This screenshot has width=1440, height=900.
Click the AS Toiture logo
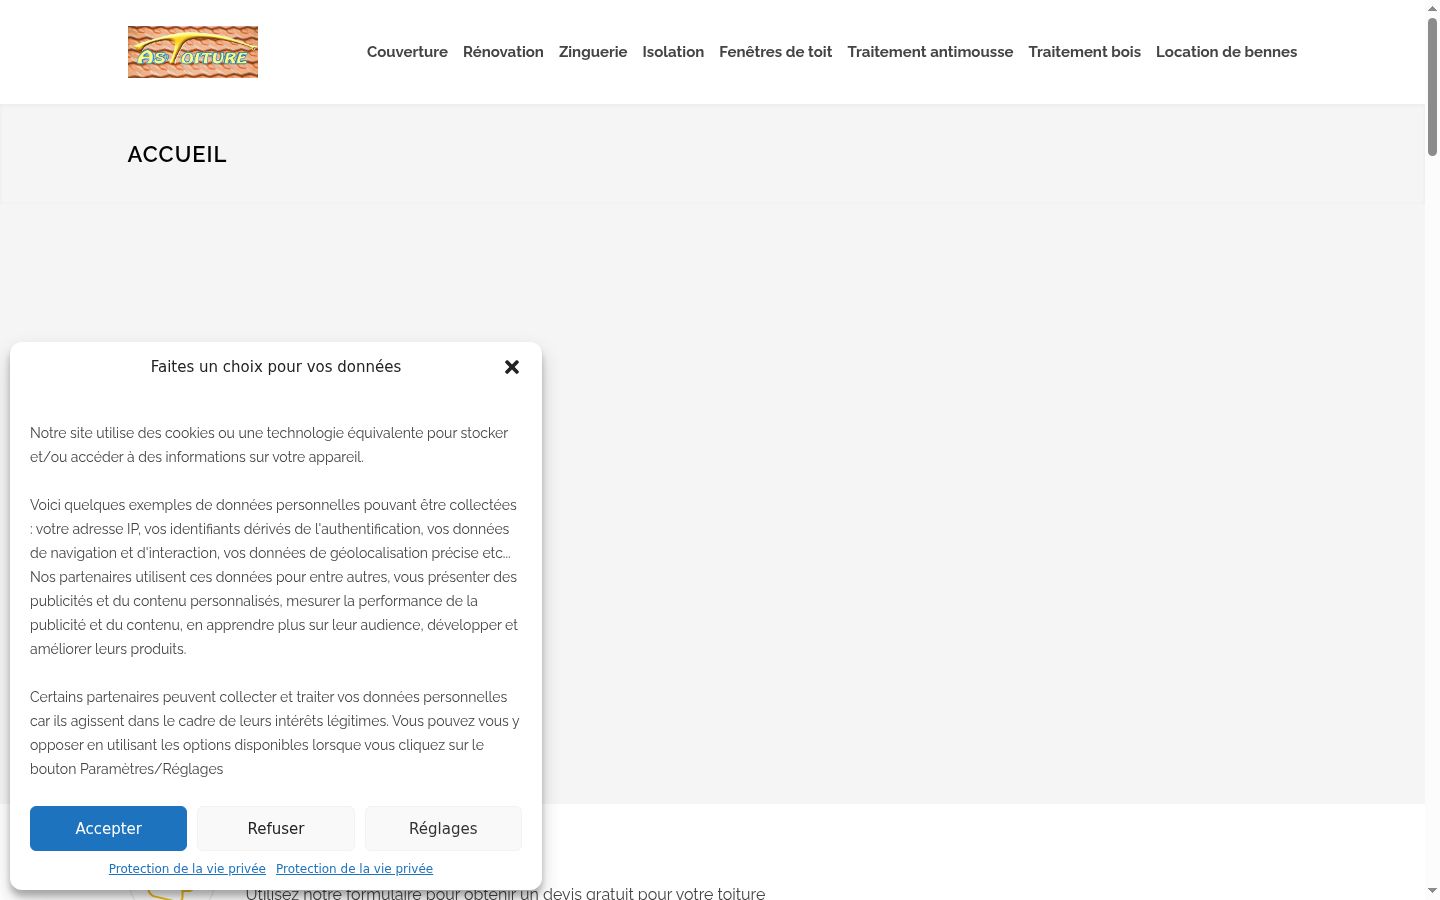point(193,52)
